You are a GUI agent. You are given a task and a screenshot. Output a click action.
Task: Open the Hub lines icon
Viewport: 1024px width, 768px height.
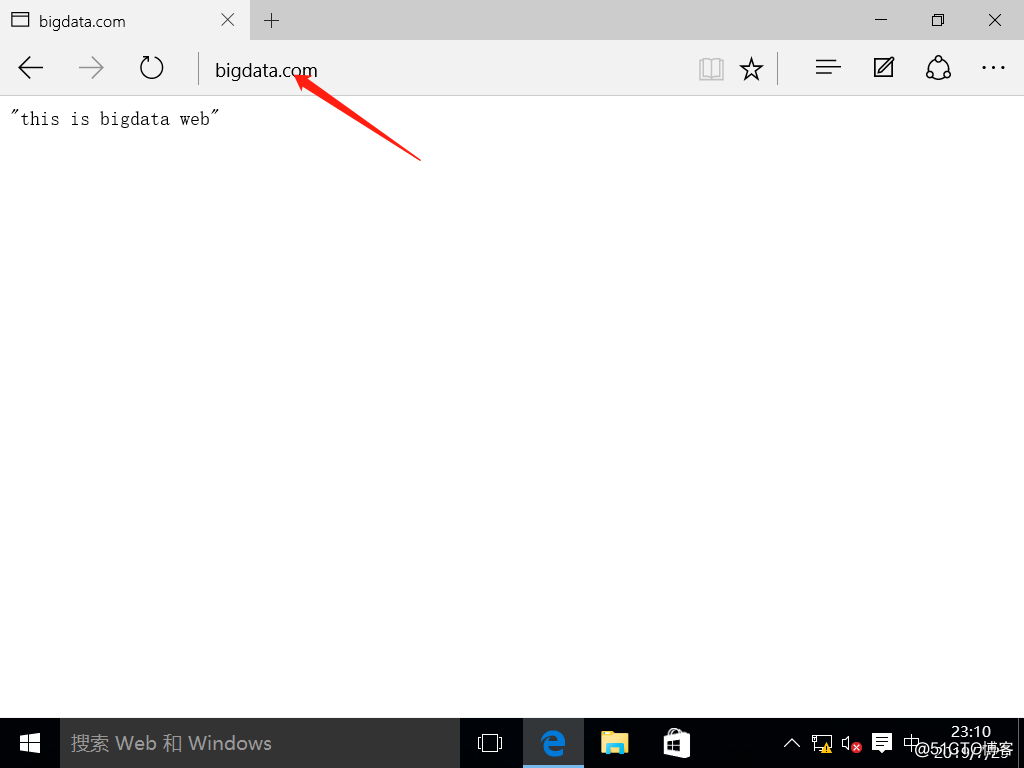click(828, 67)
